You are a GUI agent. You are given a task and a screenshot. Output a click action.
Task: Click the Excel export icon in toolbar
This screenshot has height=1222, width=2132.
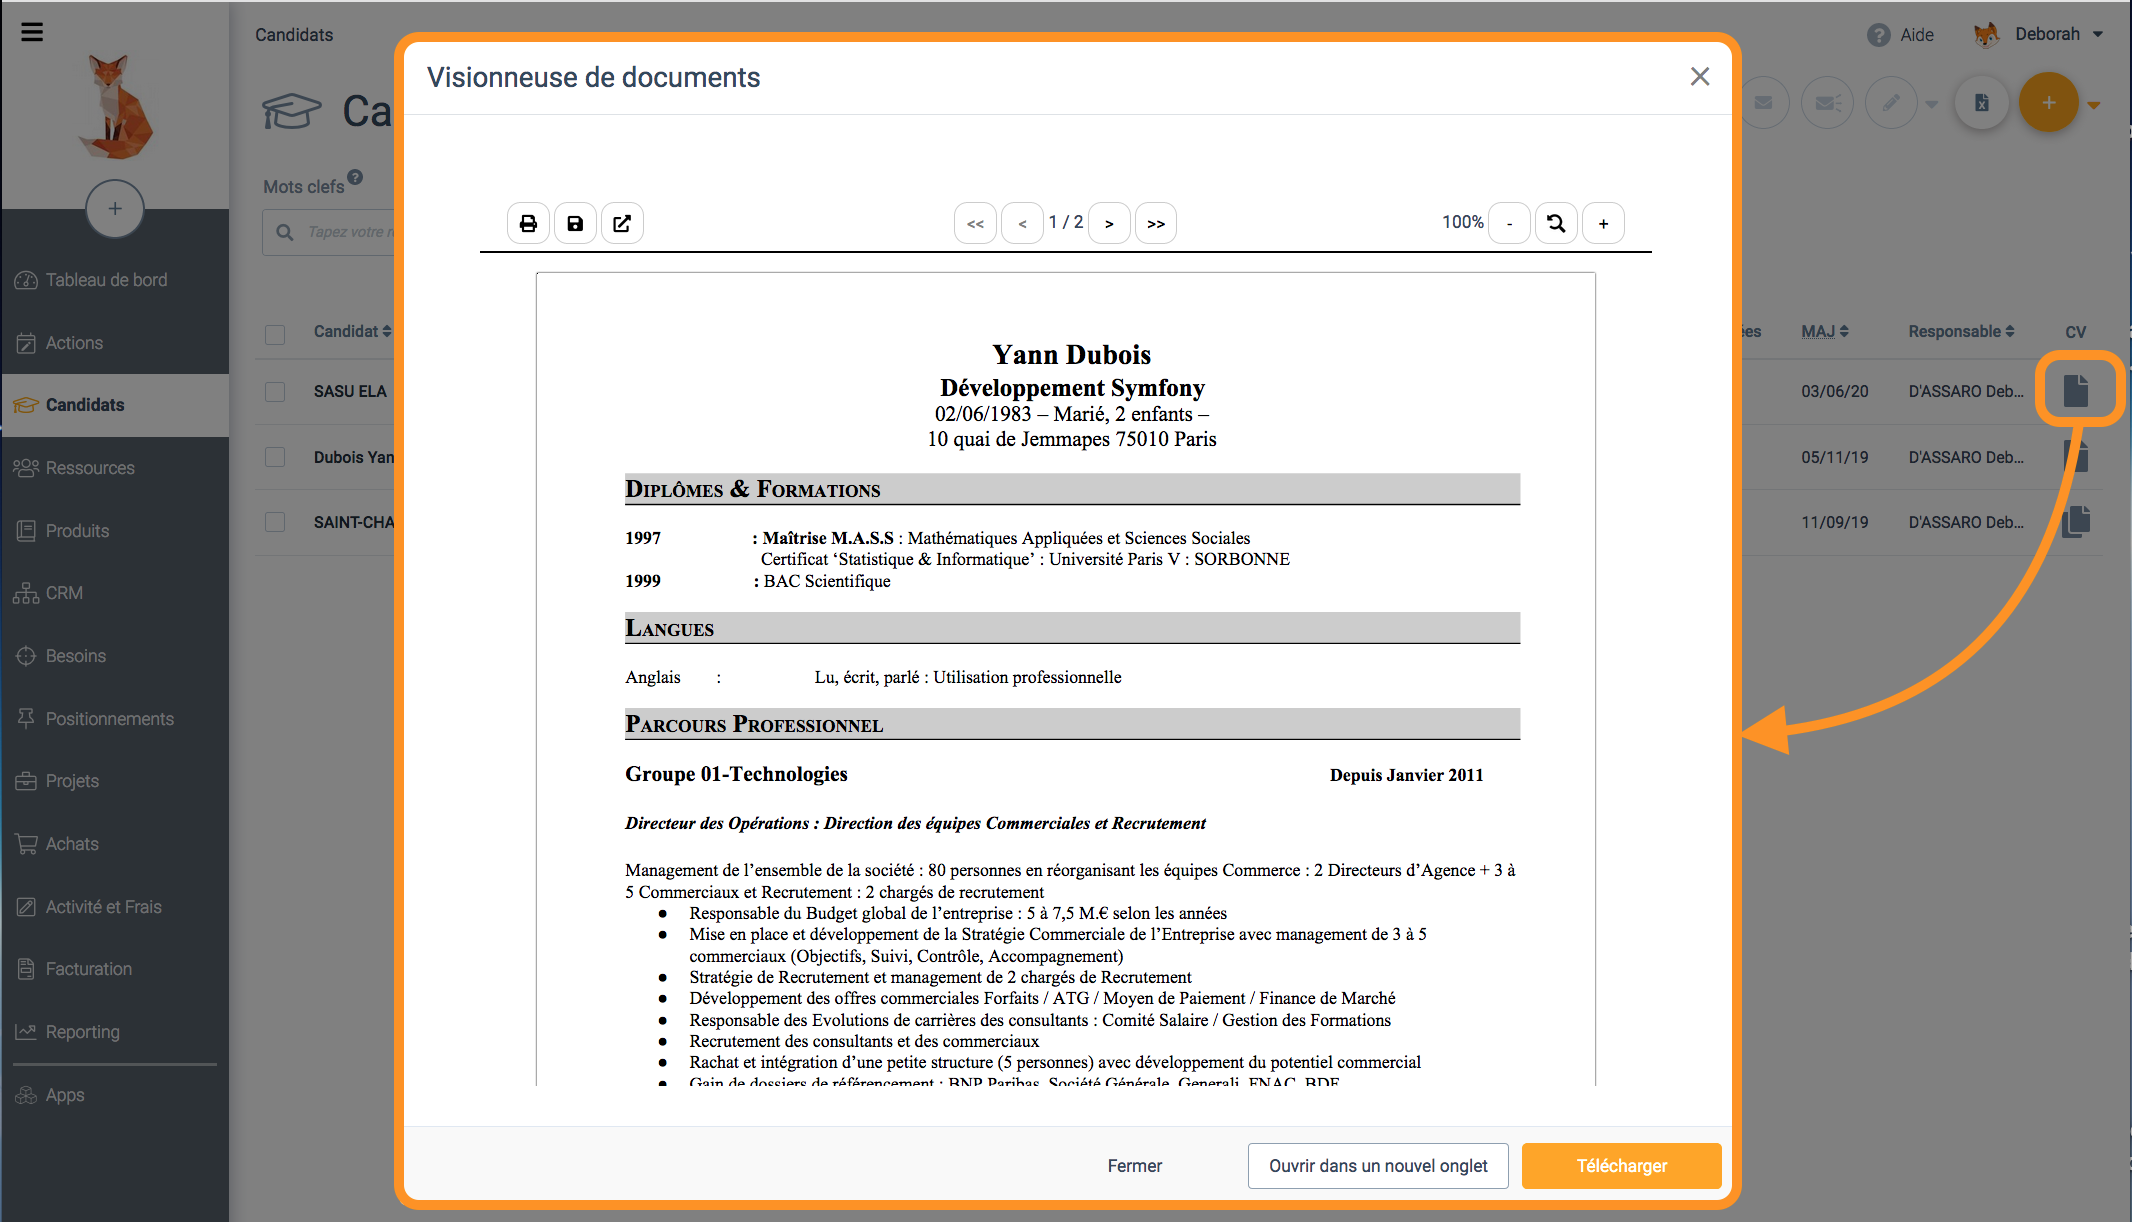[1982, 103]
